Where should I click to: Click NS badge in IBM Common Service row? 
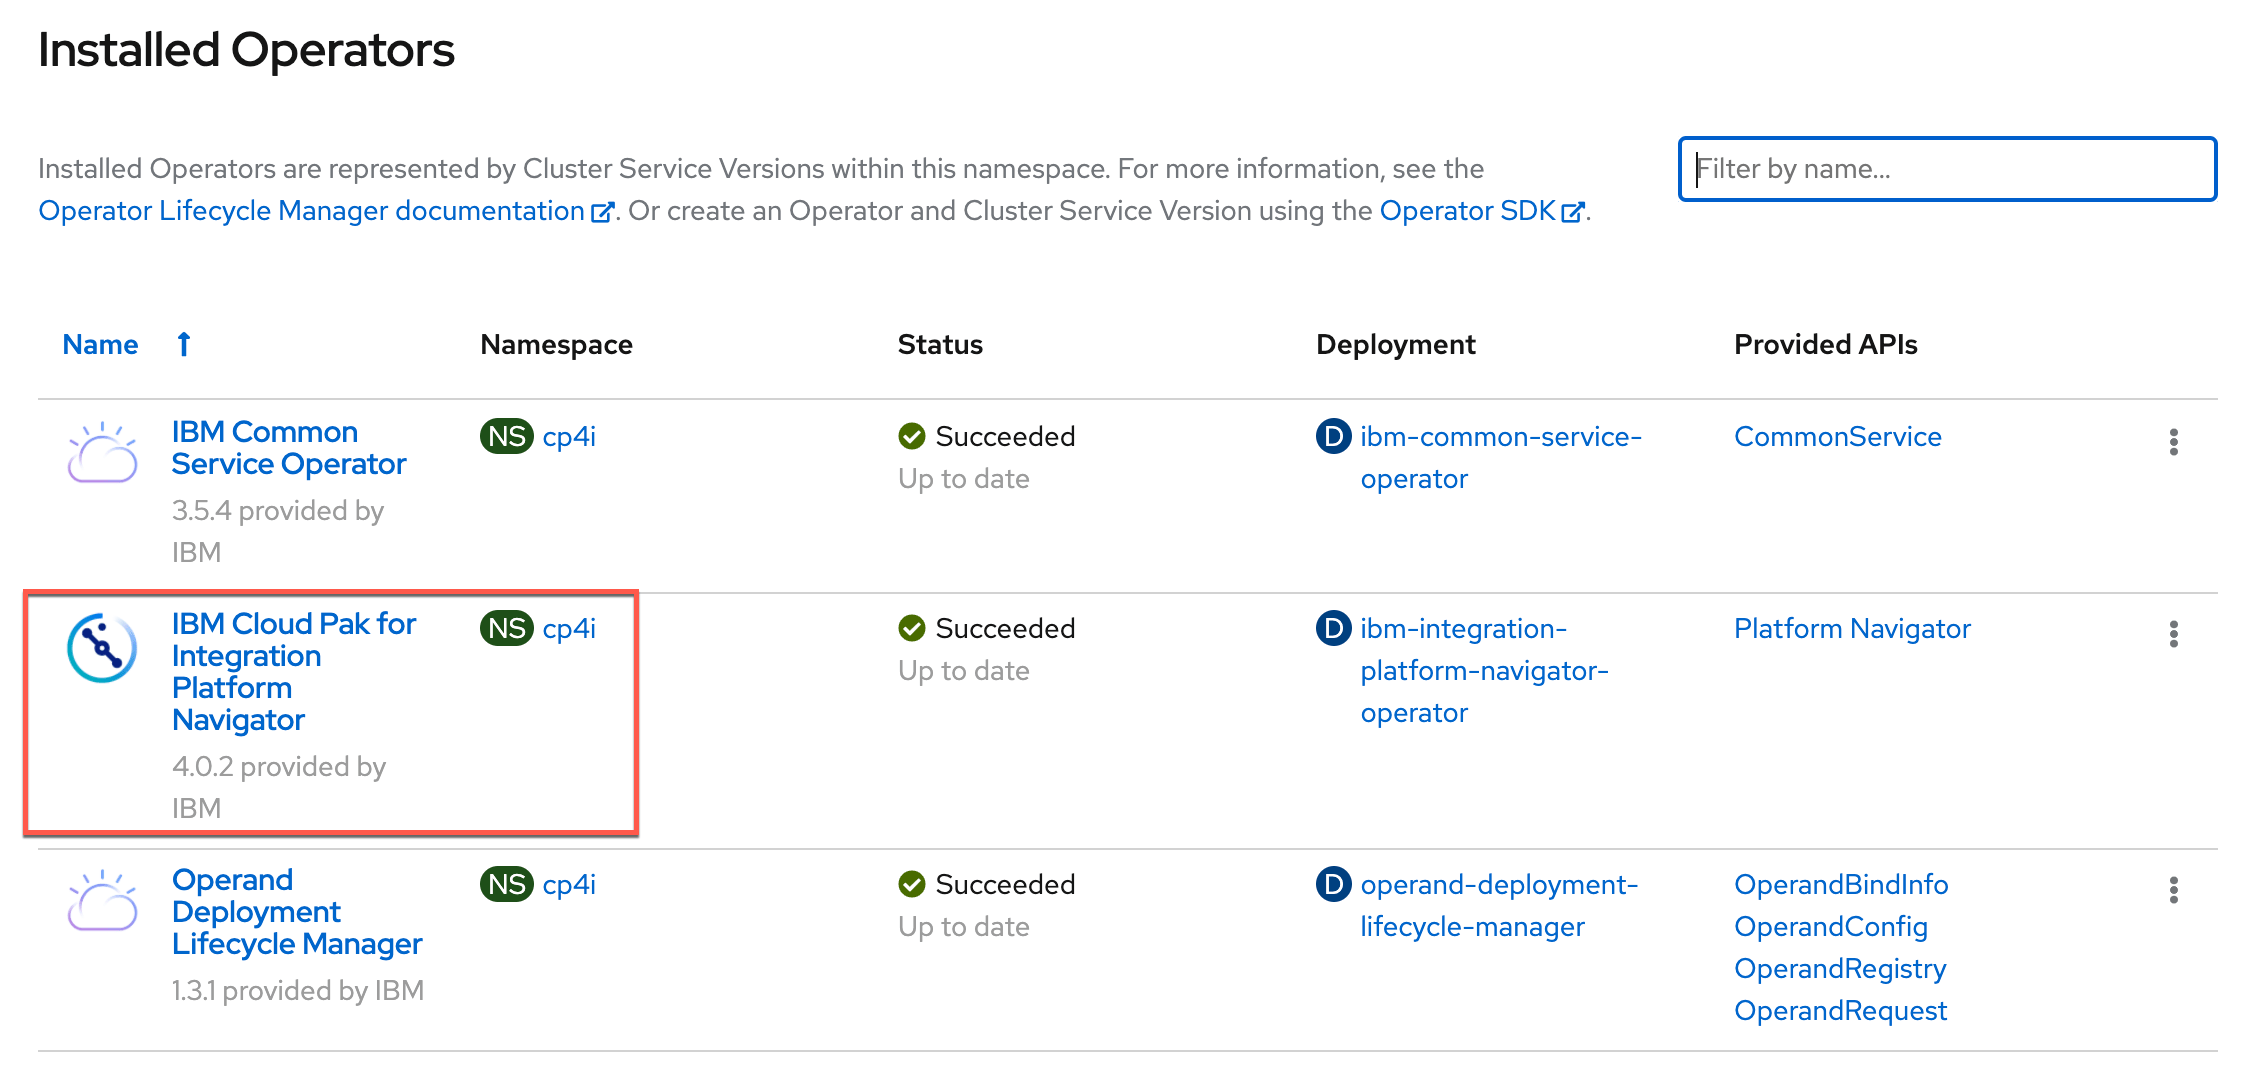tap(507, 437)
